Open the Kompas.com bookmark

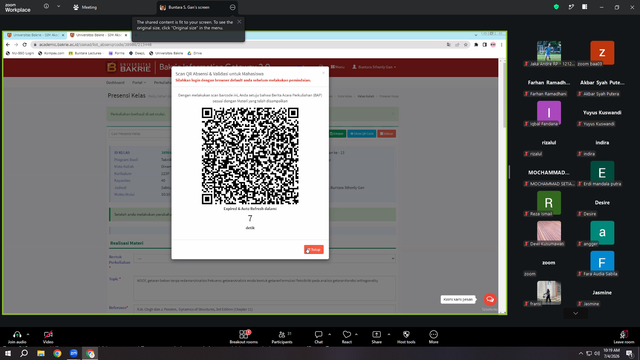pos(51,53)
